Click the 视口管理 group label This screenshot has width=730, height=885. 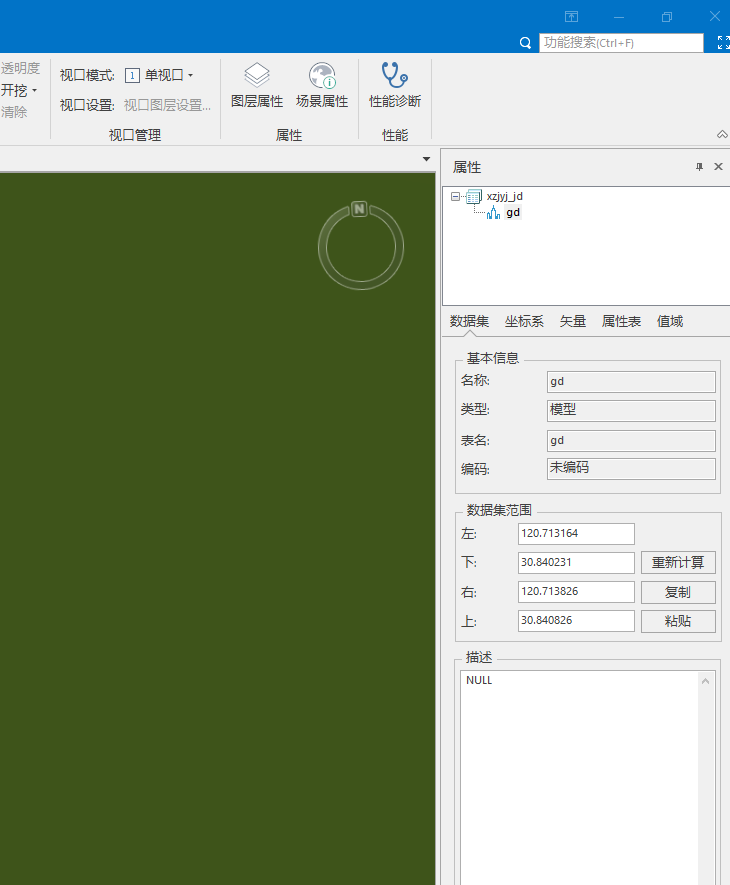coord(135,135)
